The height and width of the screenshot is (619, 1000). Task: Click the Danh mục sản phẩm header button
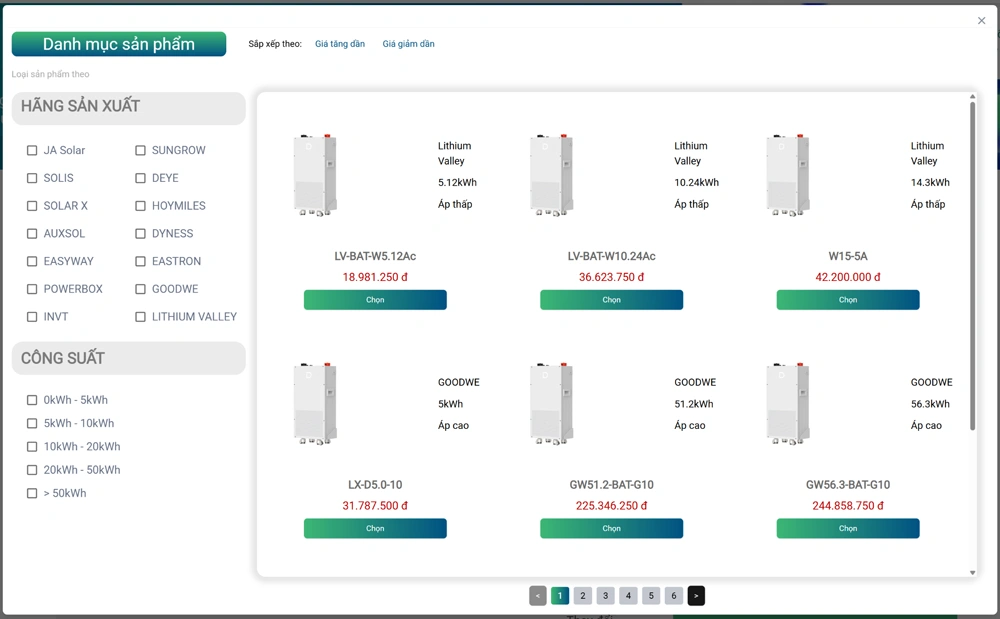click(119, 44)
